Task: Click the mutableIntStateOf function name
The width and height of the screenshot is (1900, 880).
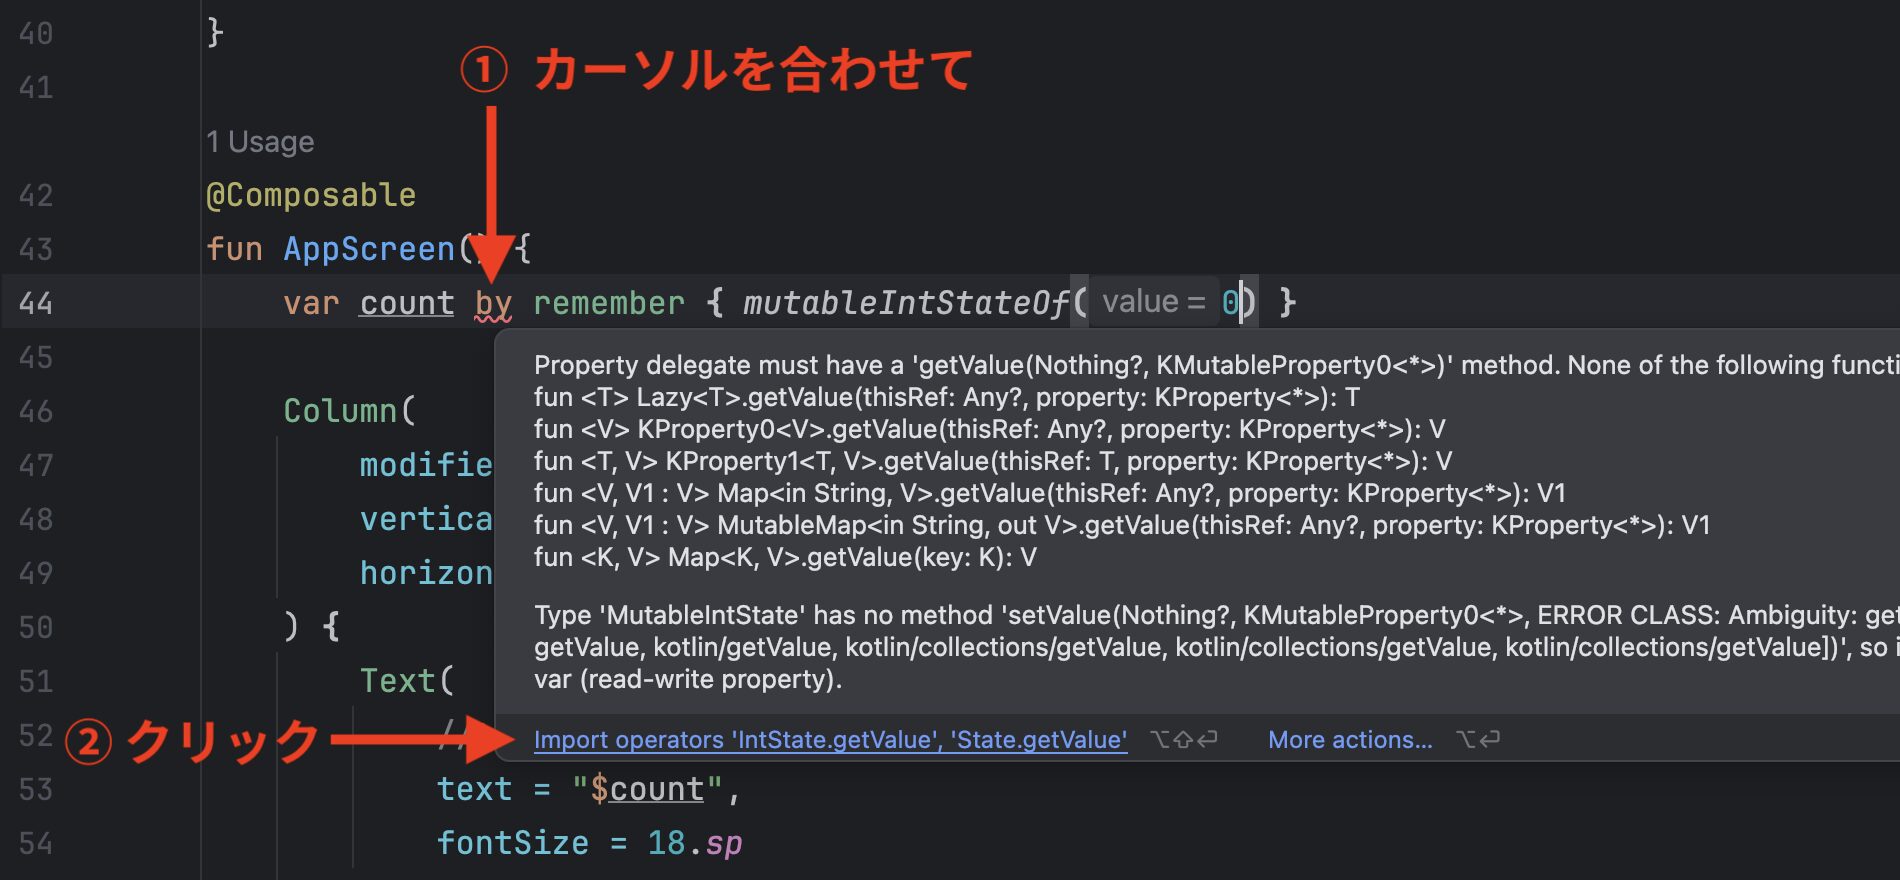Action: [x=905, y=303]
